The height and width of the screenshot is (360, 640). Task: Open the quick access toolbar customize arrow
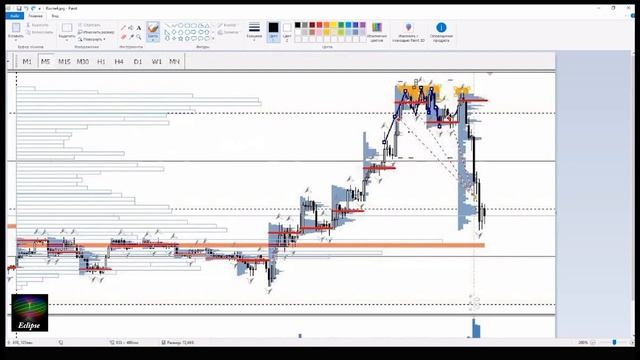tap(40, 8)
